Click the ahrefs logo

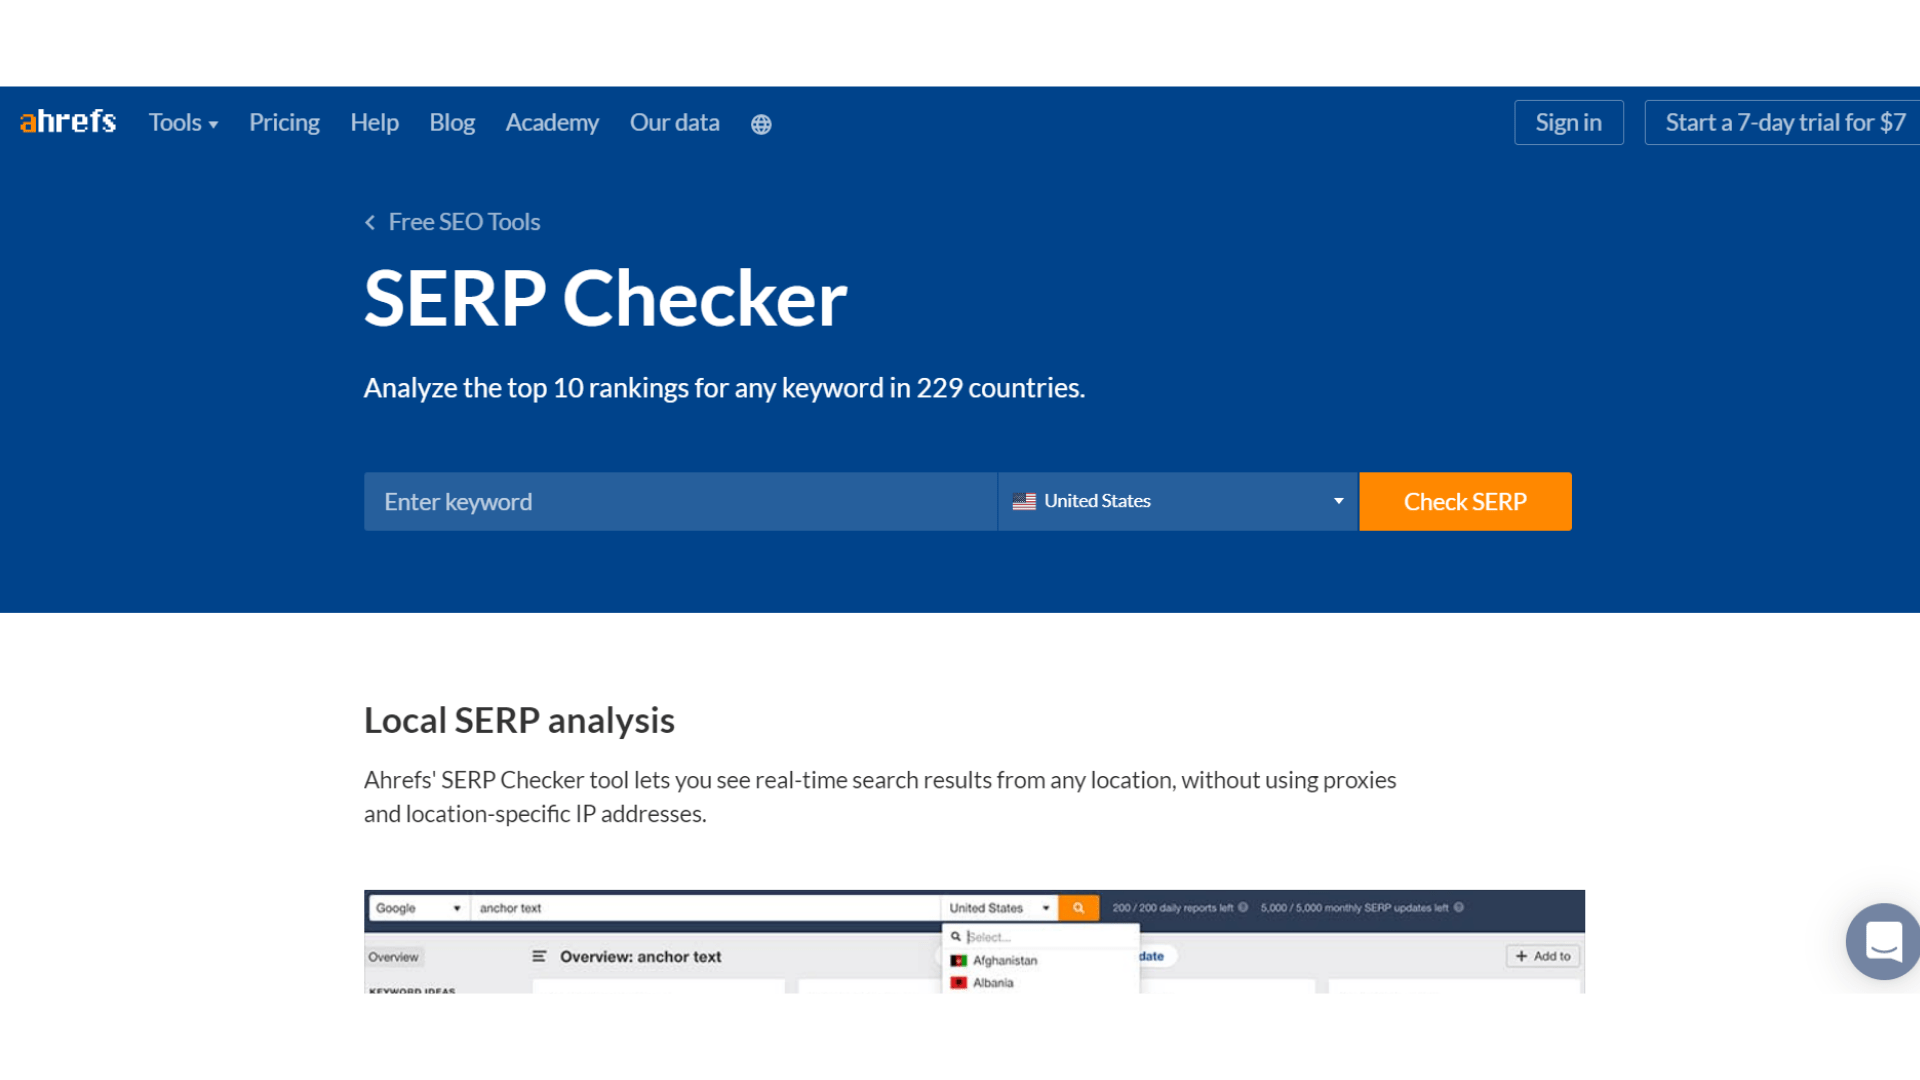point(68,122)
